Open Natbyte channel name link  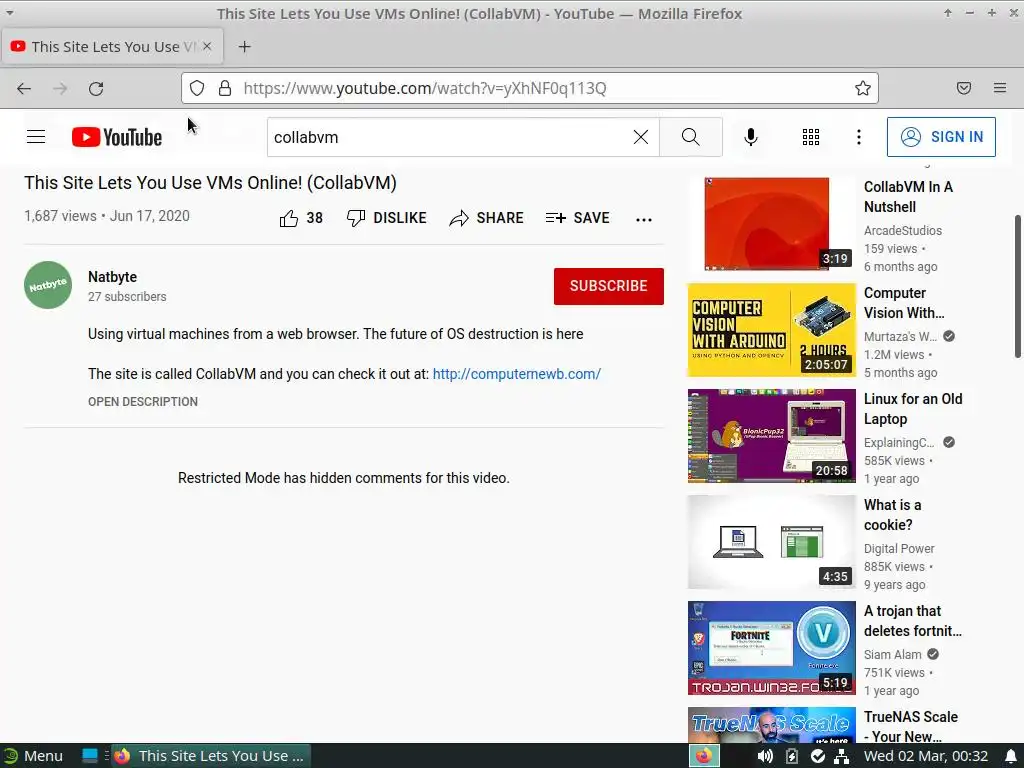112,277
